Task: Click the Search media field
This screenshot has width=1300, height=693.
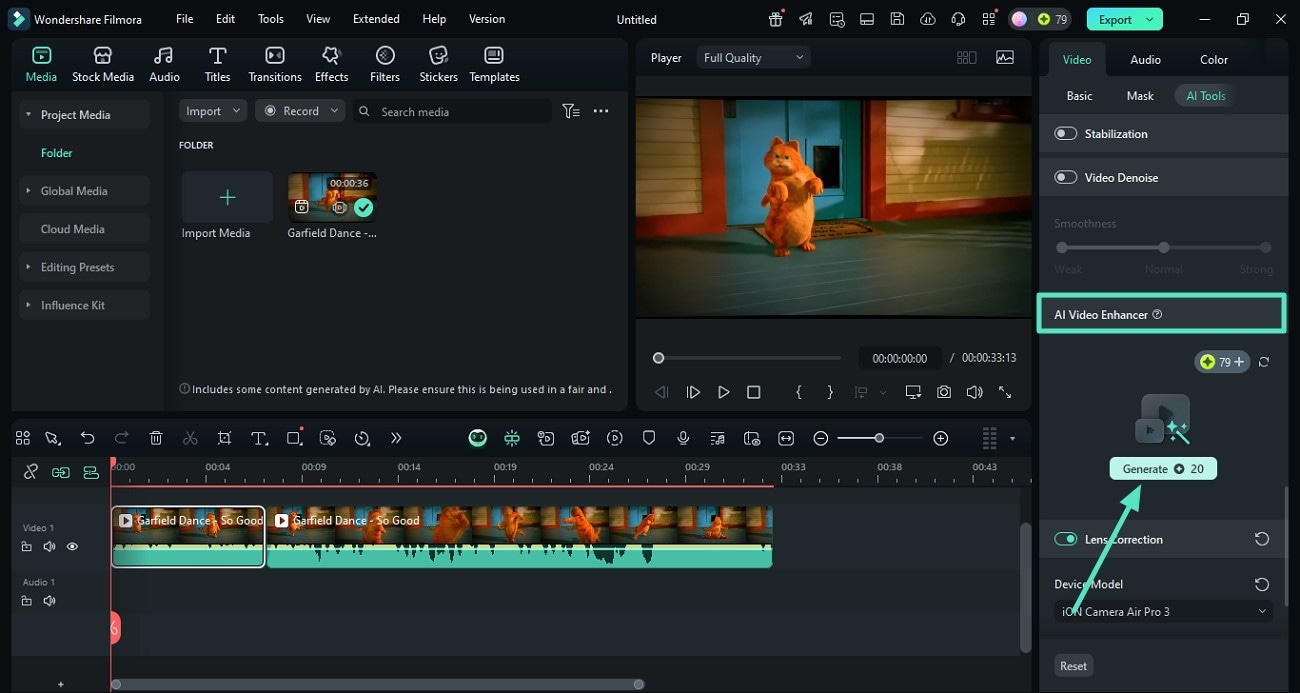Action: (453, 111)
